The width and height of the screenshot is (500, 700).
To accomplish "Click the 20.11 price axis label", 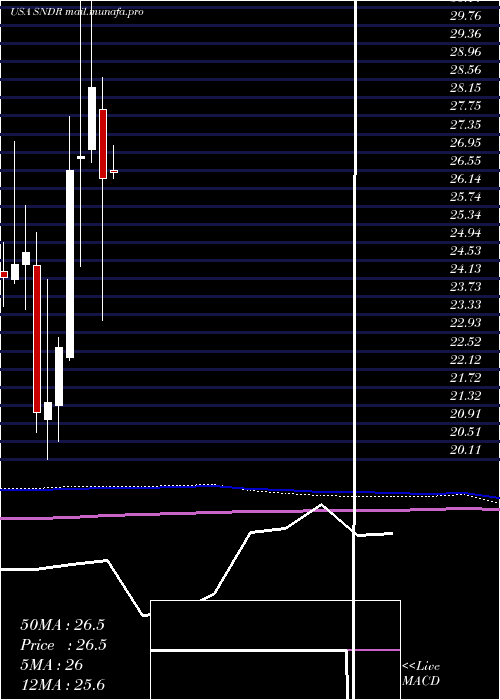I will [466, 450].
